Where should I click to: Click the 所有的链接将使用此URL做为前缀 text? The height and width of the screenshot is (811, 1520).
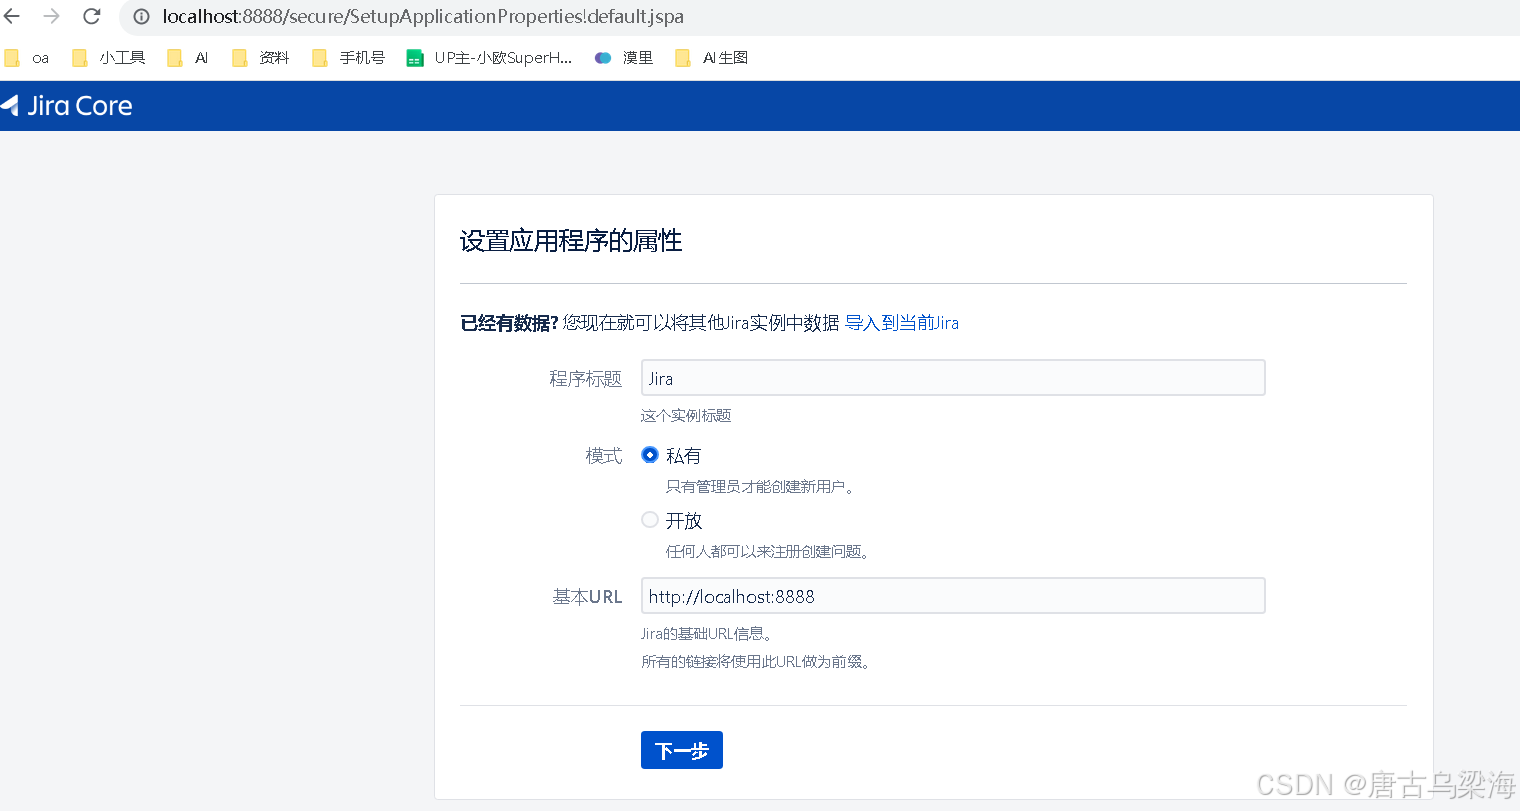tap(755, 662)
